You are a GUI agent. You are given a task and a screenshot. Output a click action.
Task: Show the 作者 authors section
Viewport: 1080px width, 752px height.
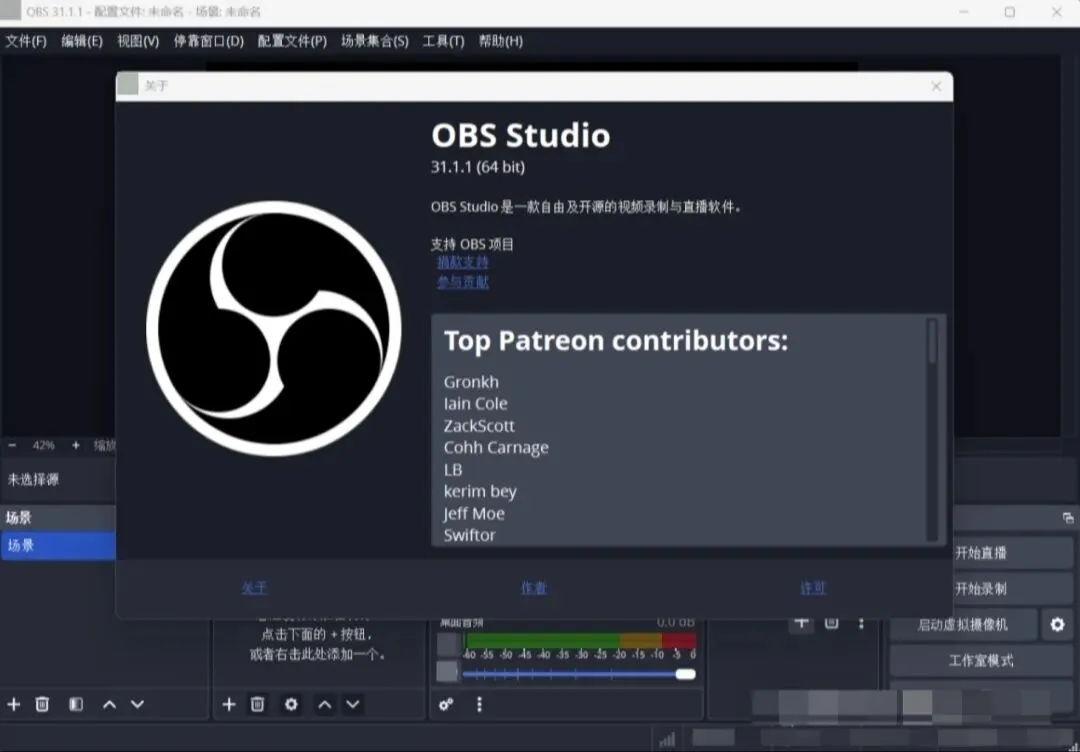[x=534, y=587]
